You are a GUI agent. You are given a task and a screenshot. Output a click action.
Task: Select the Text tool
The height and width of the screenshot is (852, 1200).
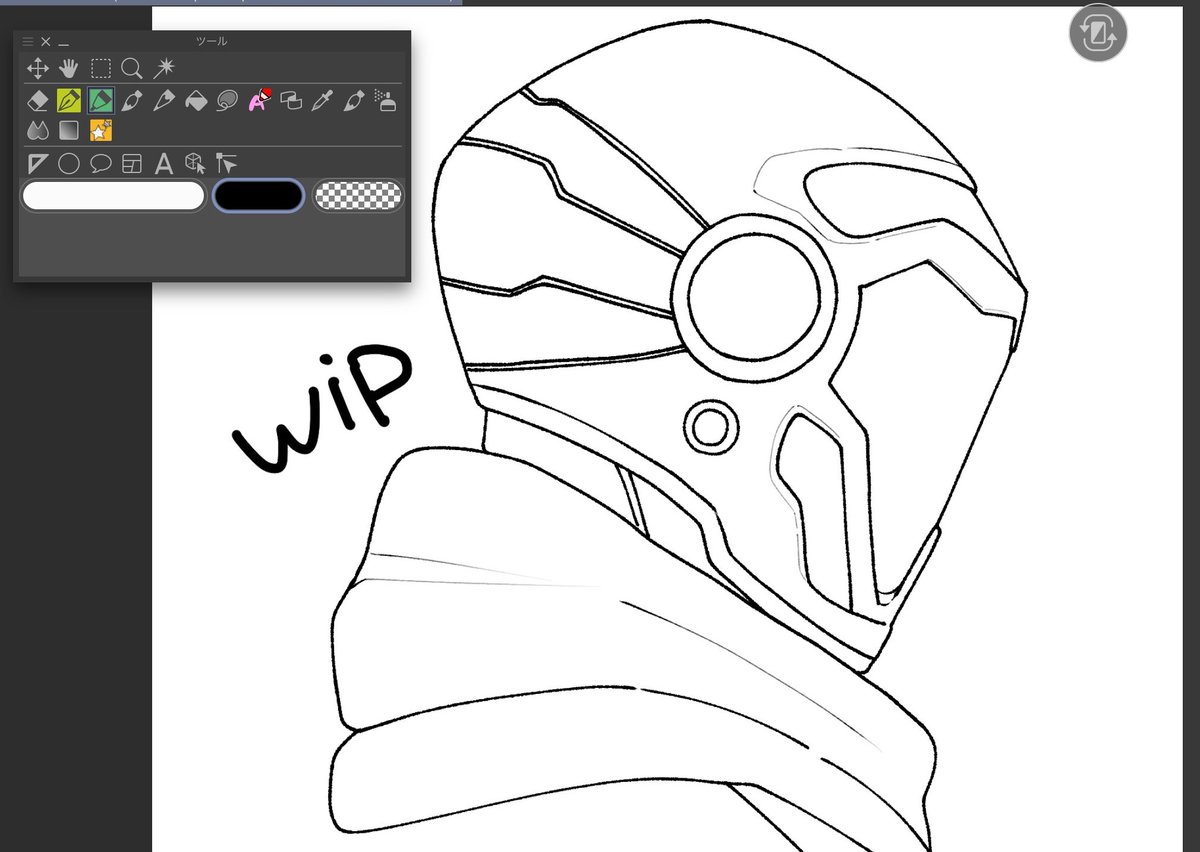pos(164,163)
